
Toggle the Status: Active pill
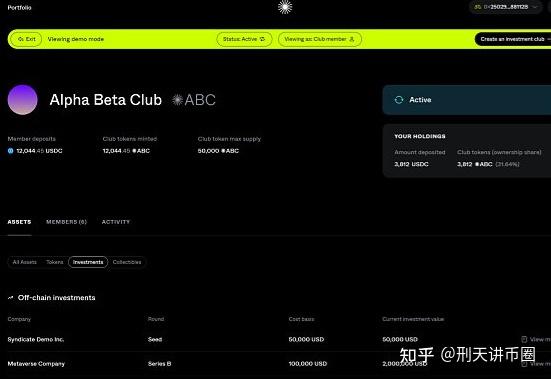[x=244, y=39]
